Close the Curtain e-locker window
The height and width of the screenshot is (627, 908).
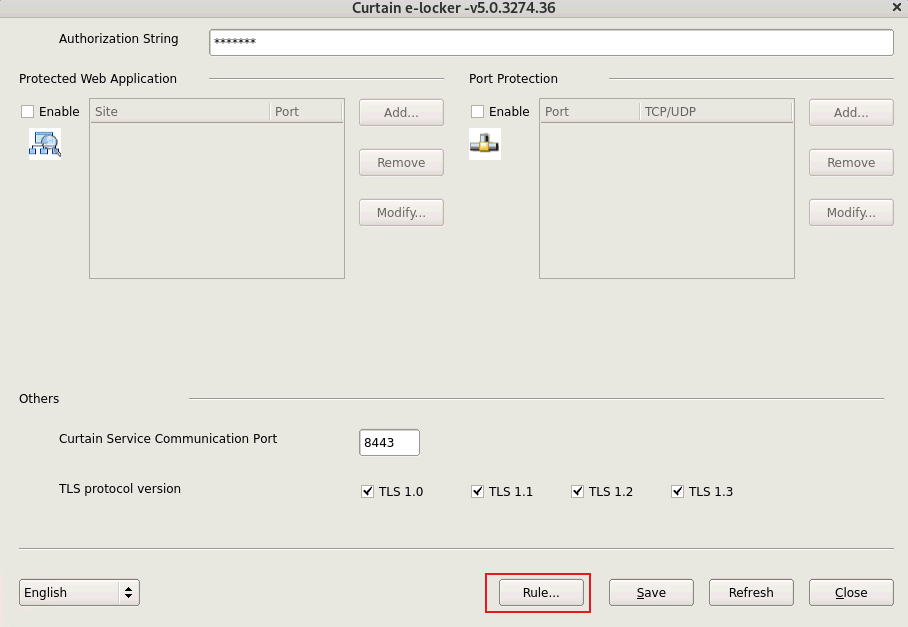click(x=896, y=8)
